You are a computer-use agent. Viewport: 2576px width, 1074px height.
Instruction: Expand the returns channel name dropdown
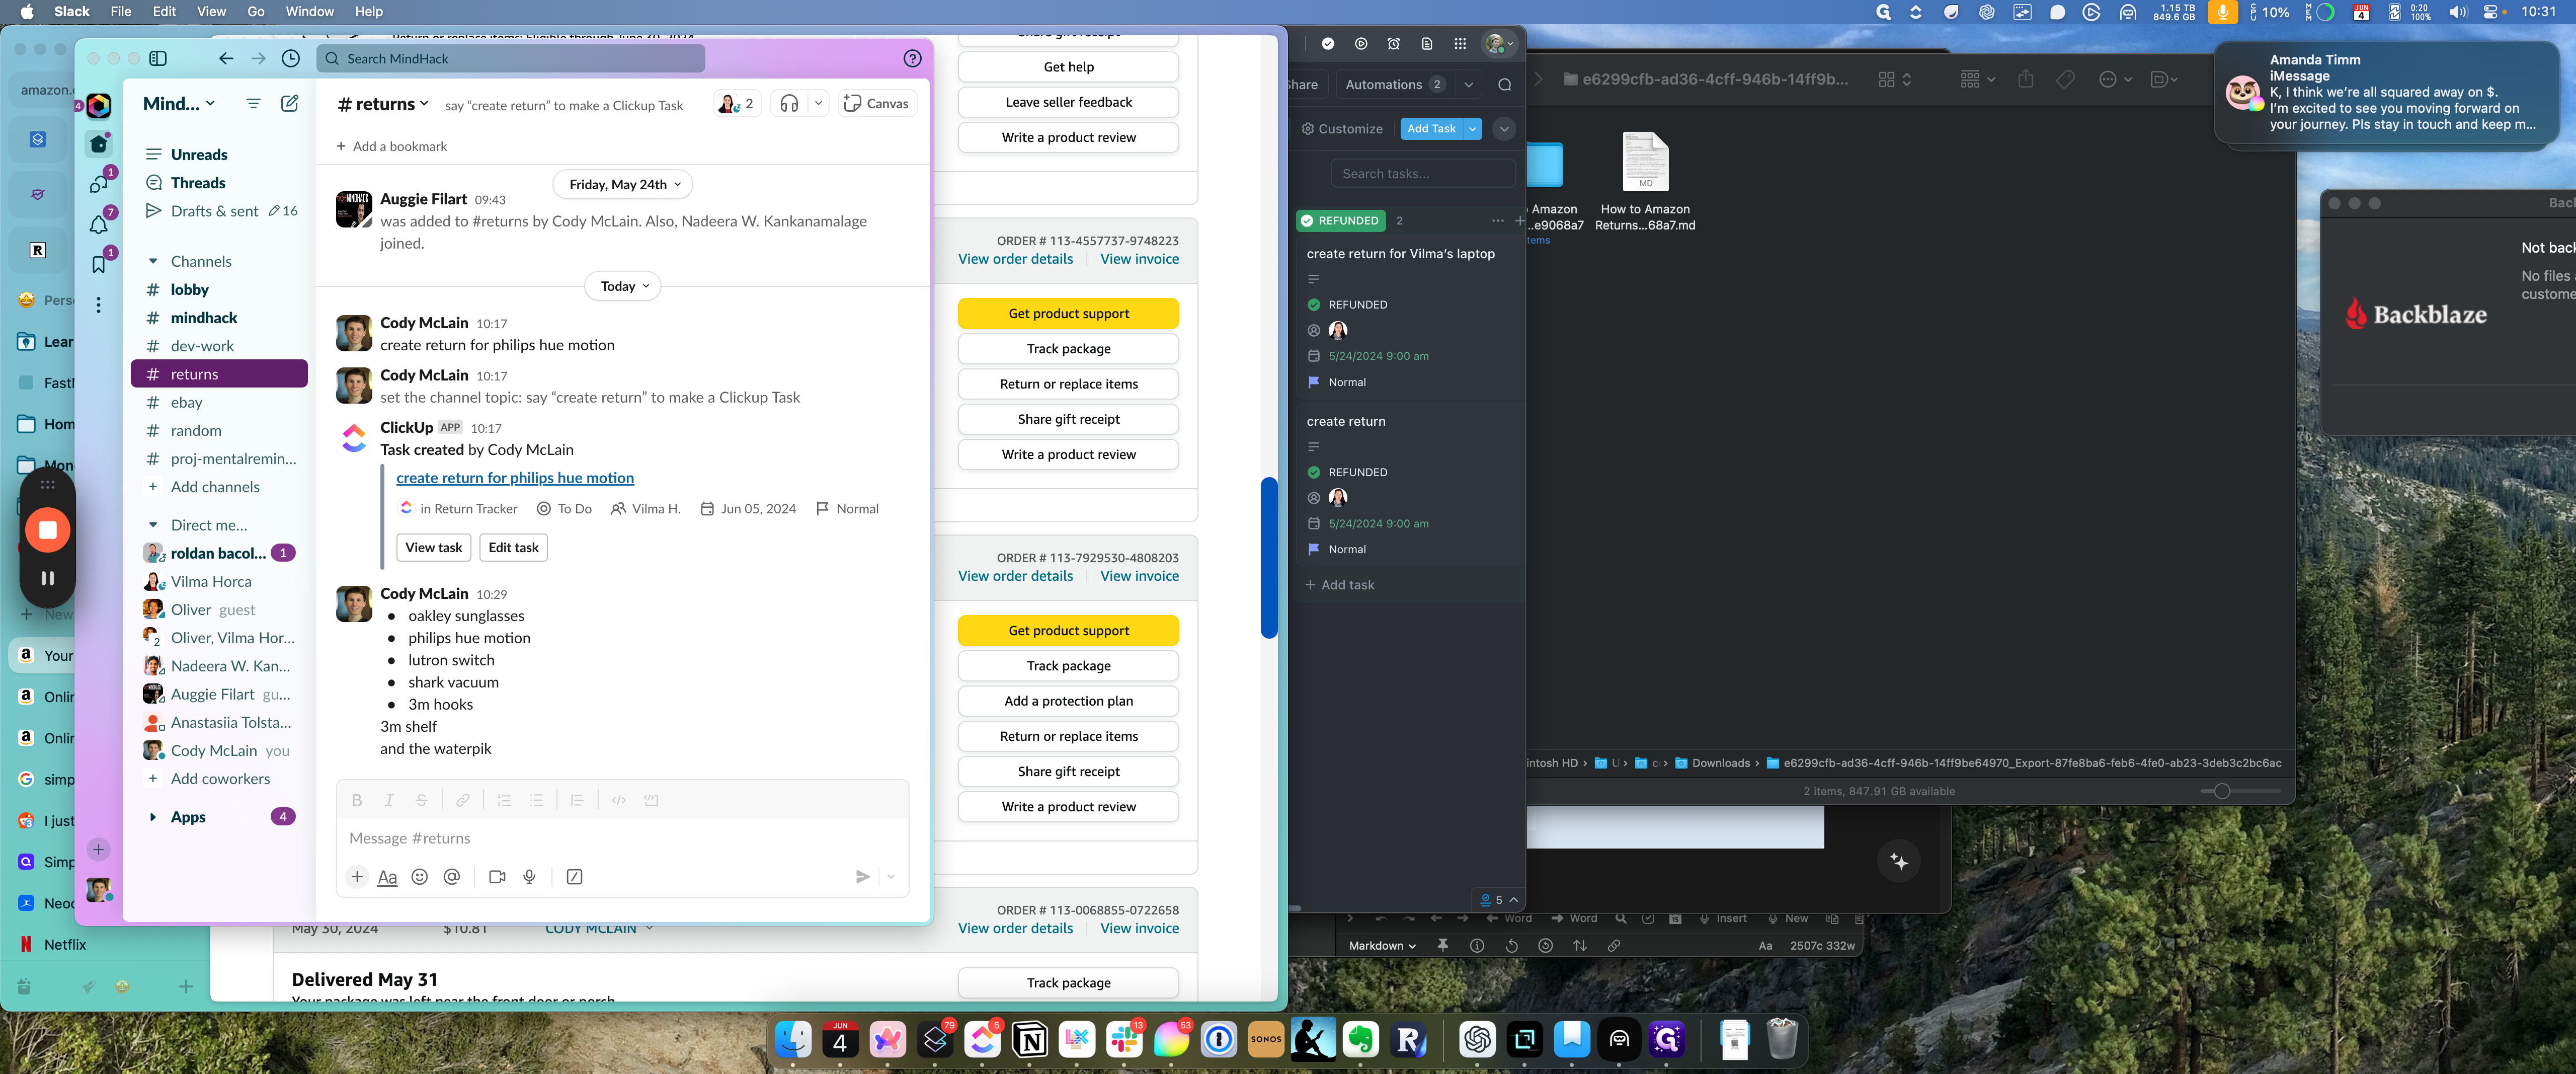tap(384, 103)
